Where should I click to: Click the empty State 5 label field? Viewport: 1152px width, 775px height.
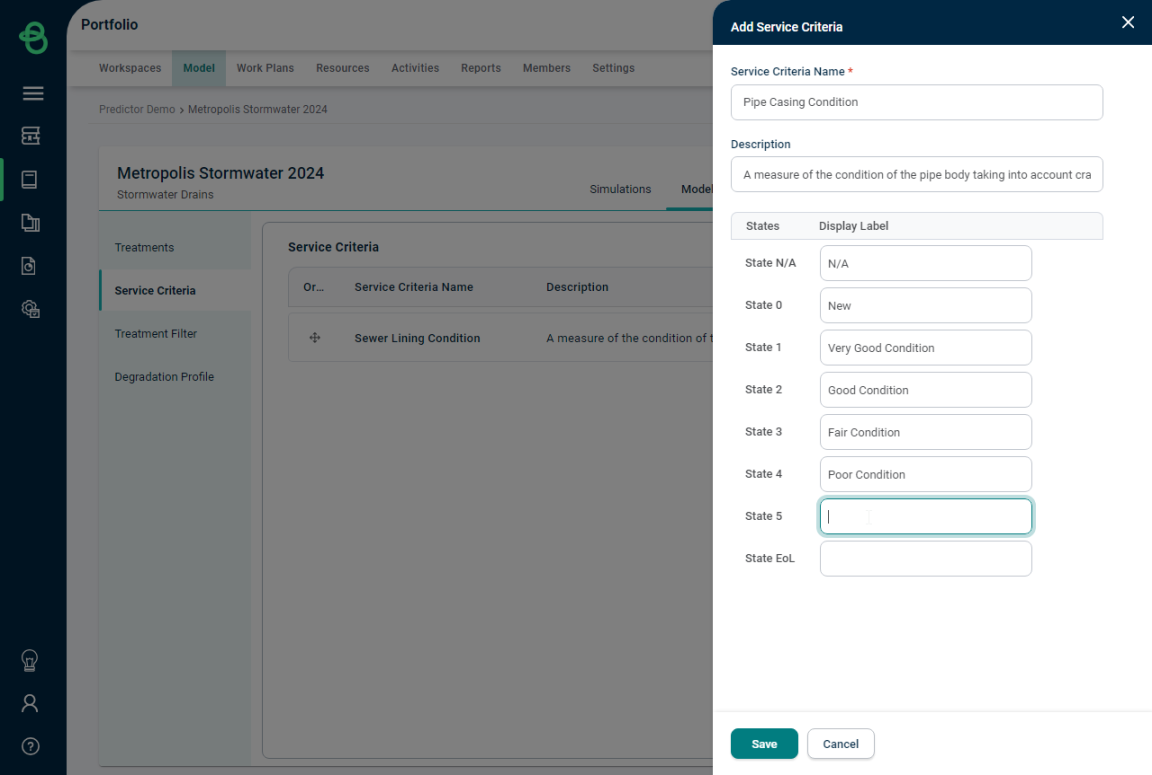coord(926,516)
